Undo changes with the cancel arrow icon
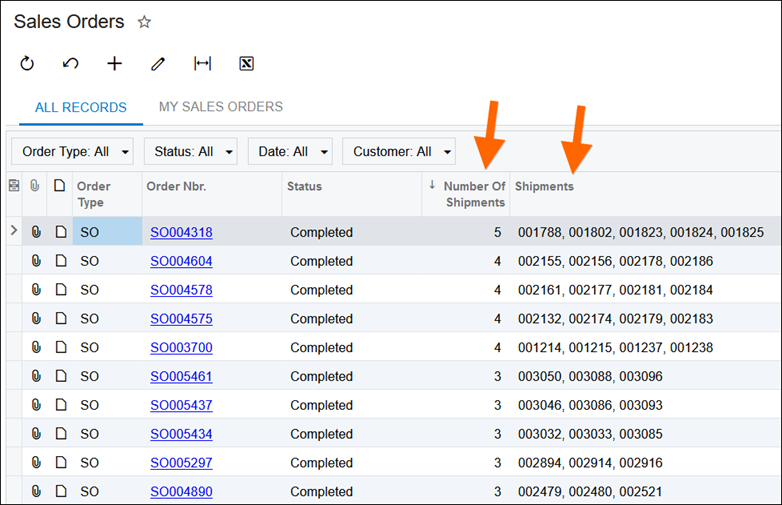Screen dimensions: 782x505 (70, 63)
